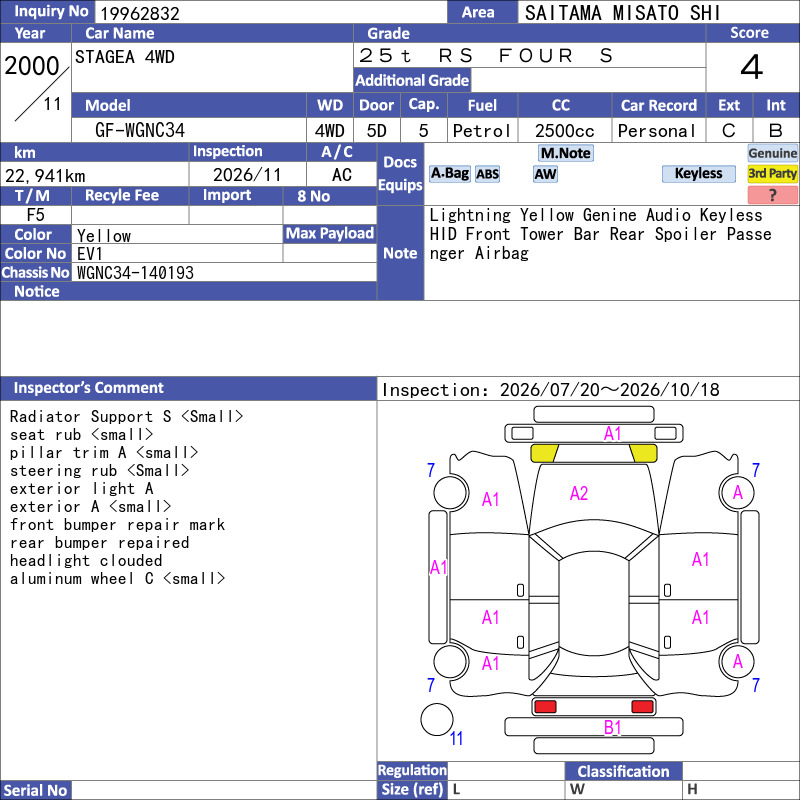This screenshot has width=800, height=800.
Task: Select color number EV1
Action: pyautogui.click(x=90, y=254)
